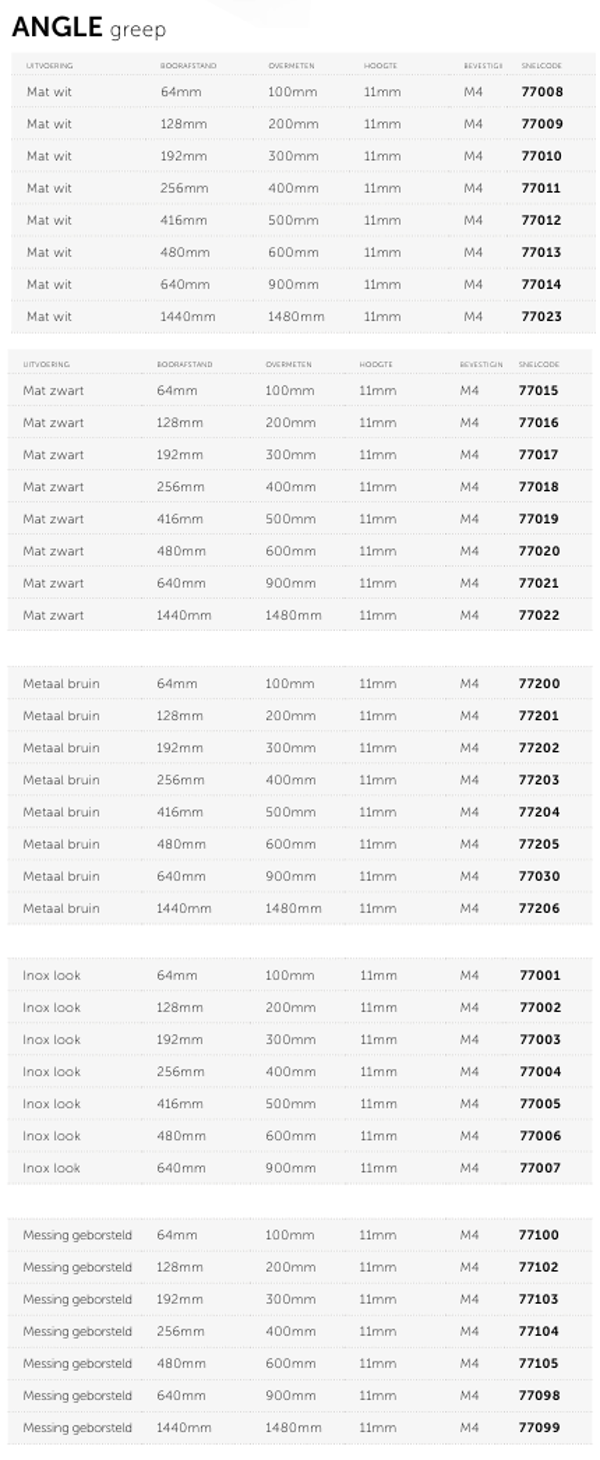This screenshot has height=1460, width=600.
Task: Click the Metaal bruin label beside 77206
Action: (x=61, y=909)
